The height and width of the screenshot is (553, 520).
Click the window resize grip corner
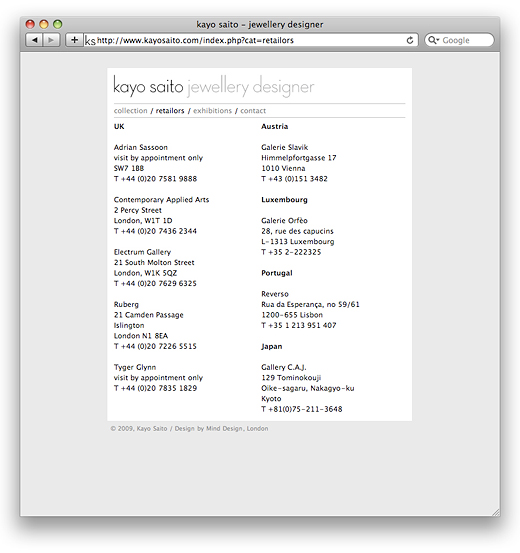tap(496, 512)
